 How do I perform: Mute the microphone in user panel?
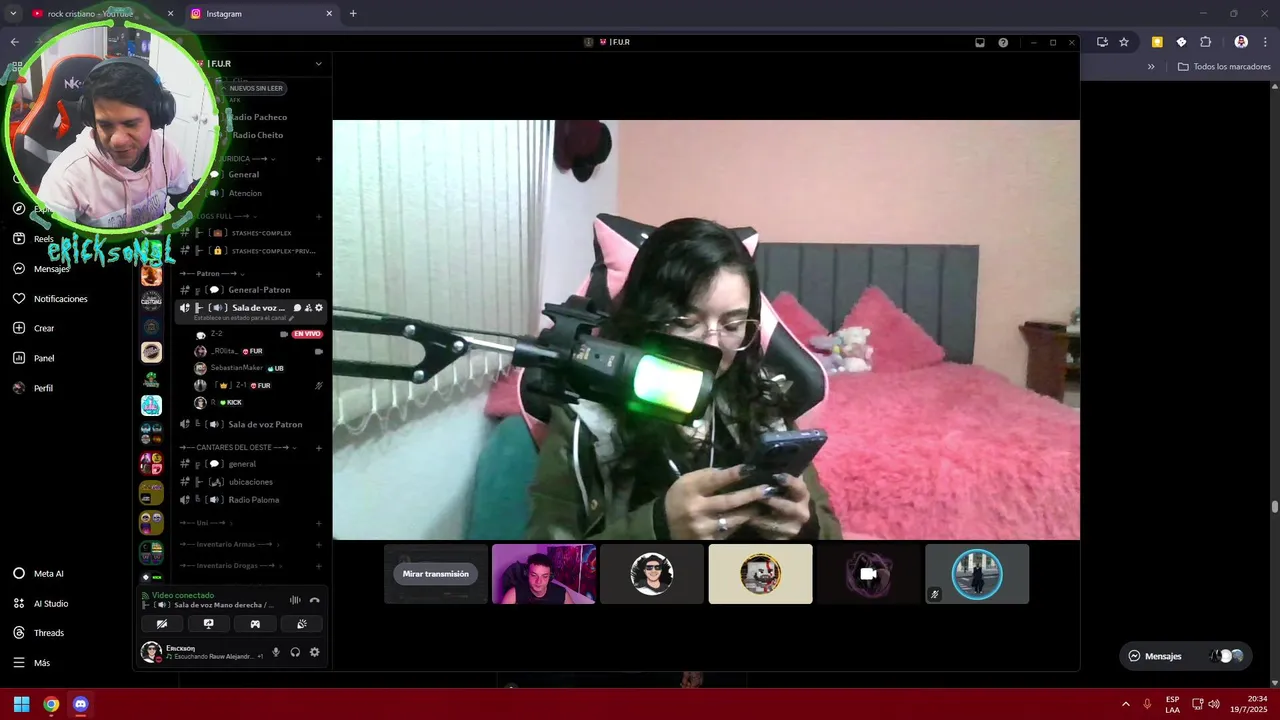(x=276, y=652)
